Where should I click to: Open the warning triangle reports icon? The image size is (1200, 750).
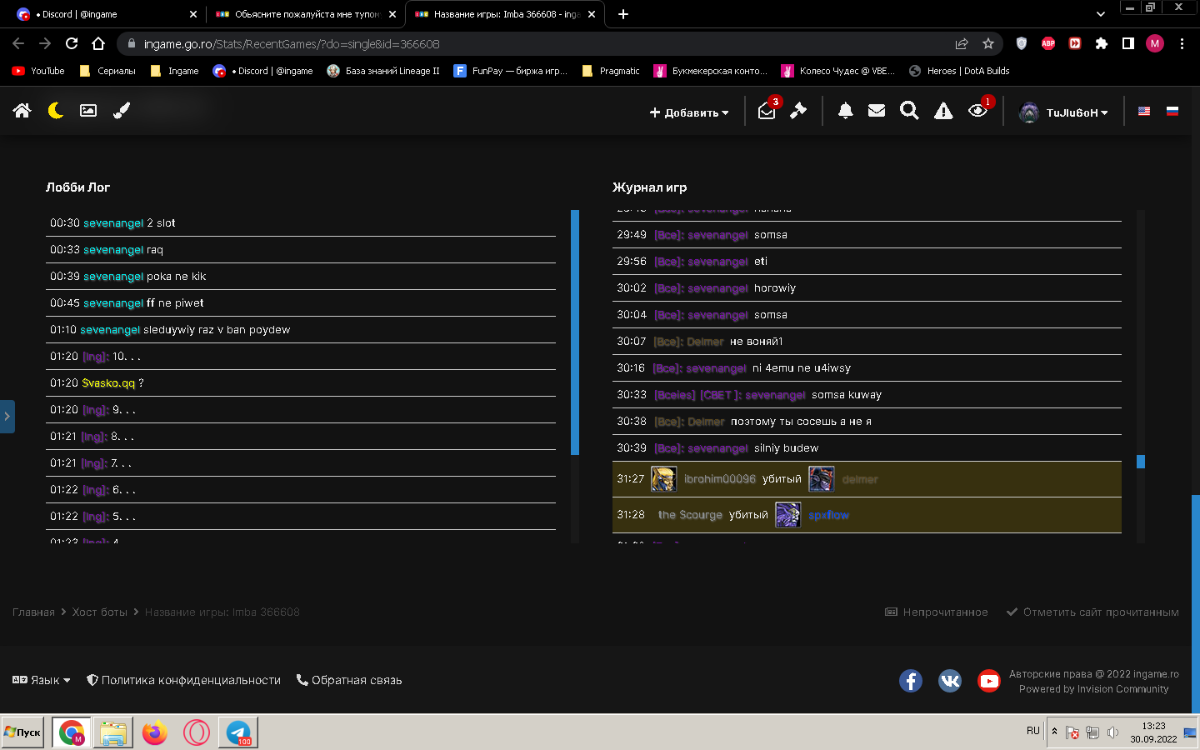(x=943, y=112)
